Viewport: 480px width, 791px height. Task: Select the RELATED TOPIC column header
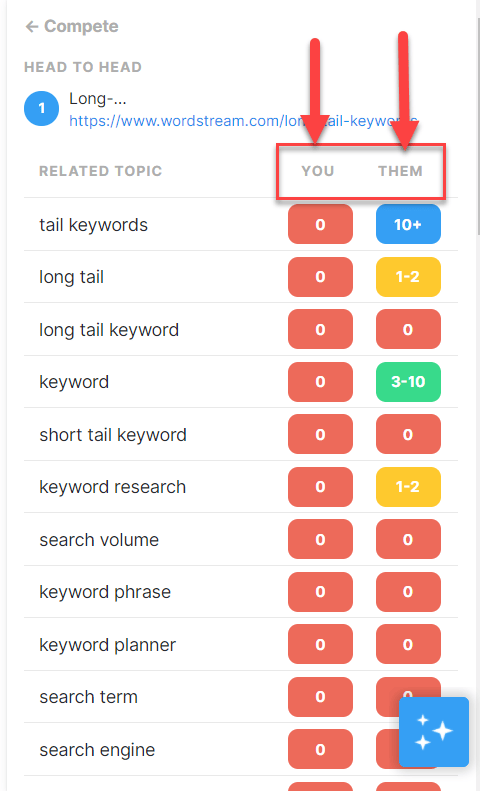(100, 171)
